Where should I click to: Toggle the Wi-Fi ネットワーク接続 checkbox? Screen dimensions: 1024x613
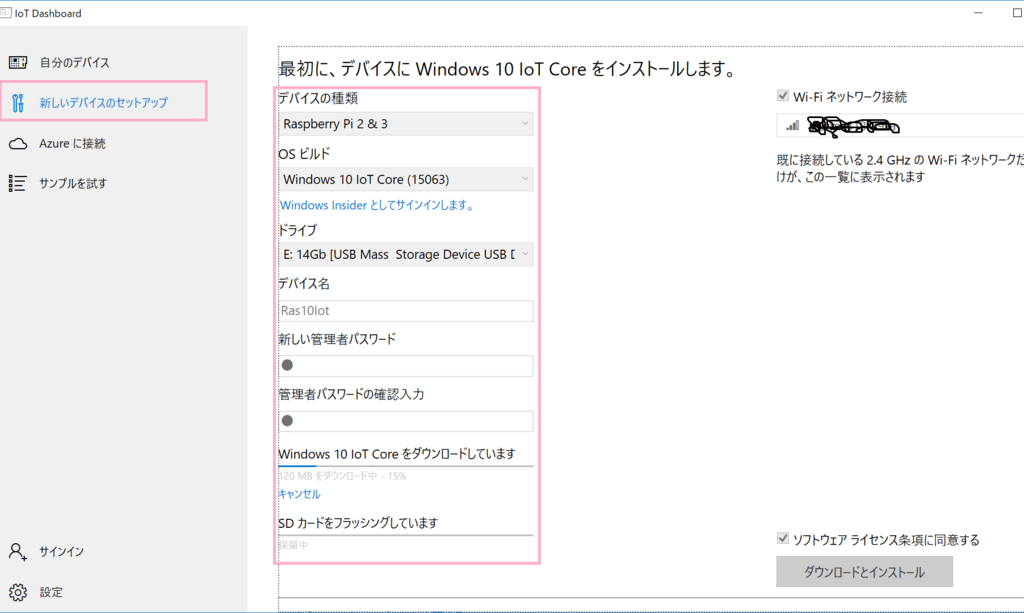[782, 96]
